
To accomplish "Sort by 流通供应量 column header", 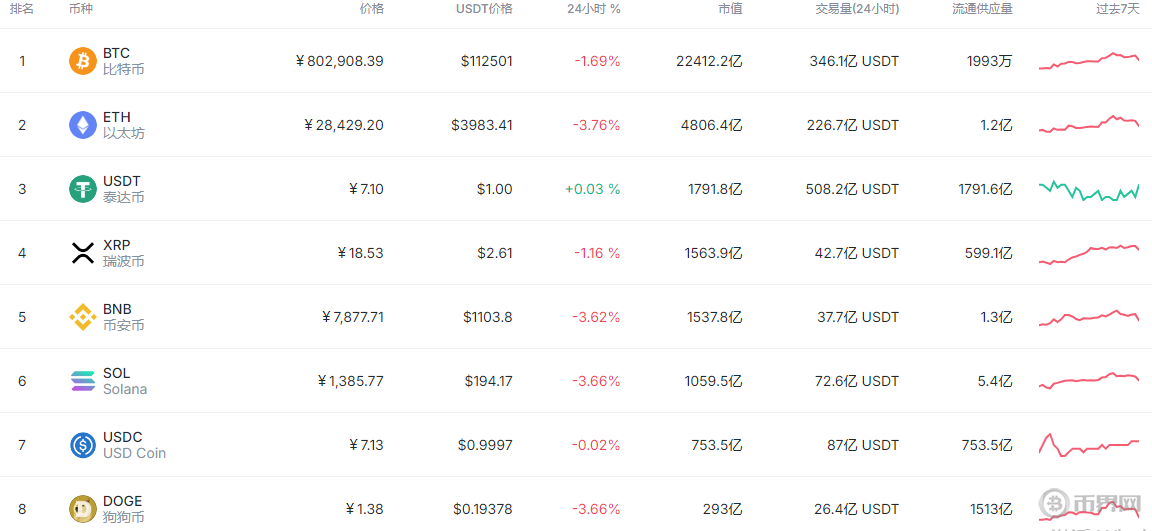I will pyautogui.click(x=982, y=9).
